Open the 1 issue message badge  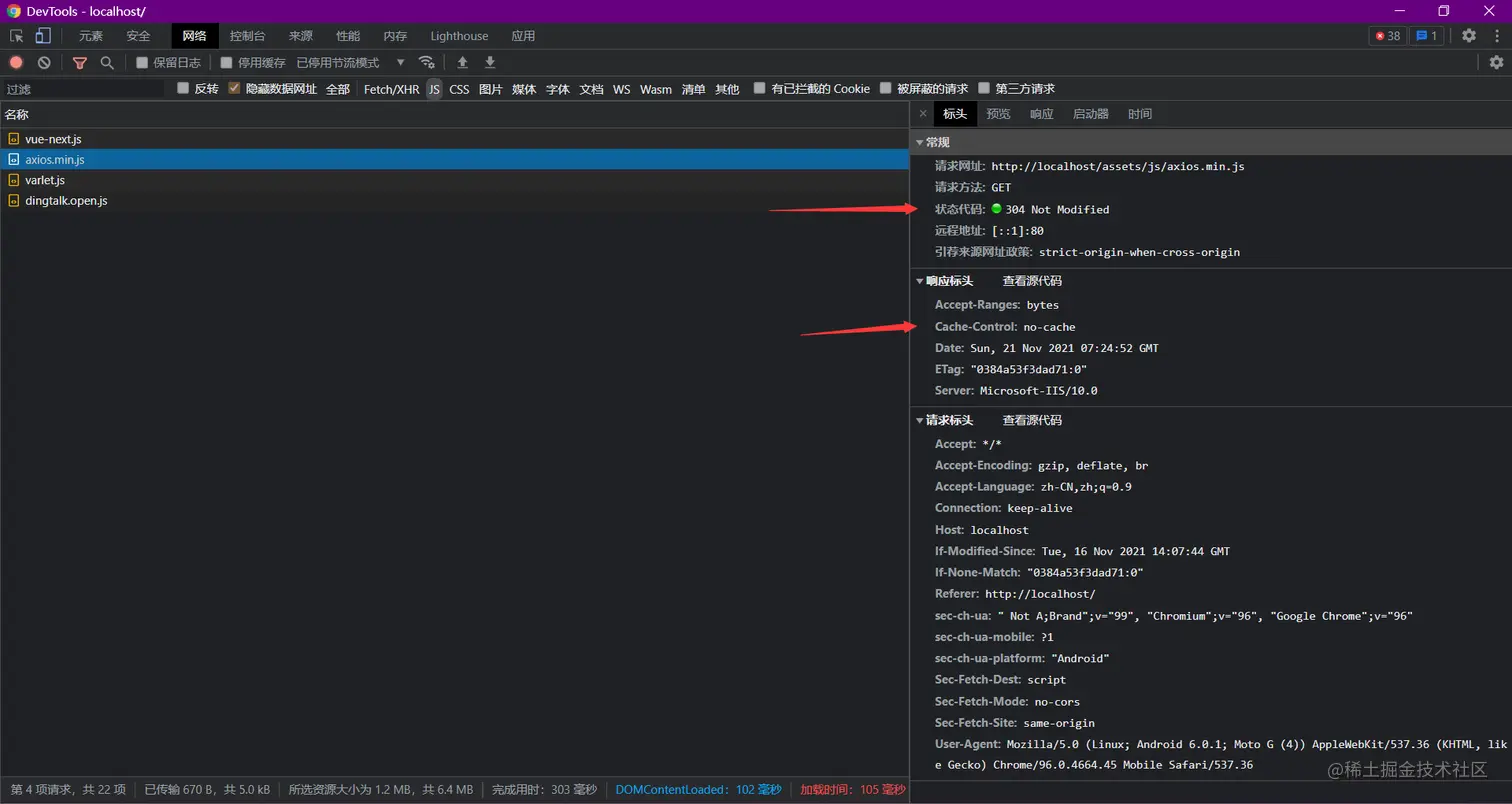click(x=1427, y=36)
